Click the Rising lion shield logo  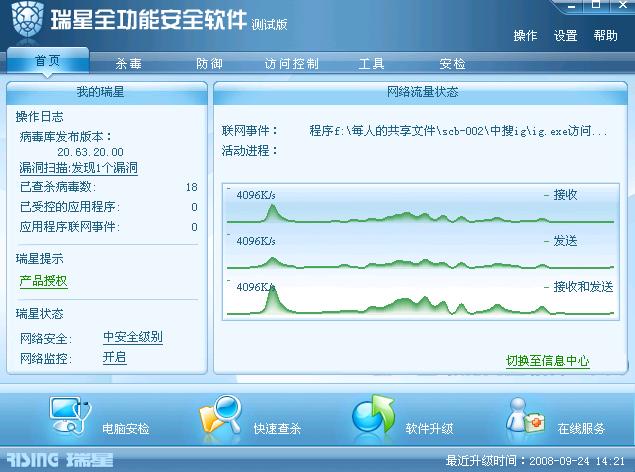coord(27,19)
